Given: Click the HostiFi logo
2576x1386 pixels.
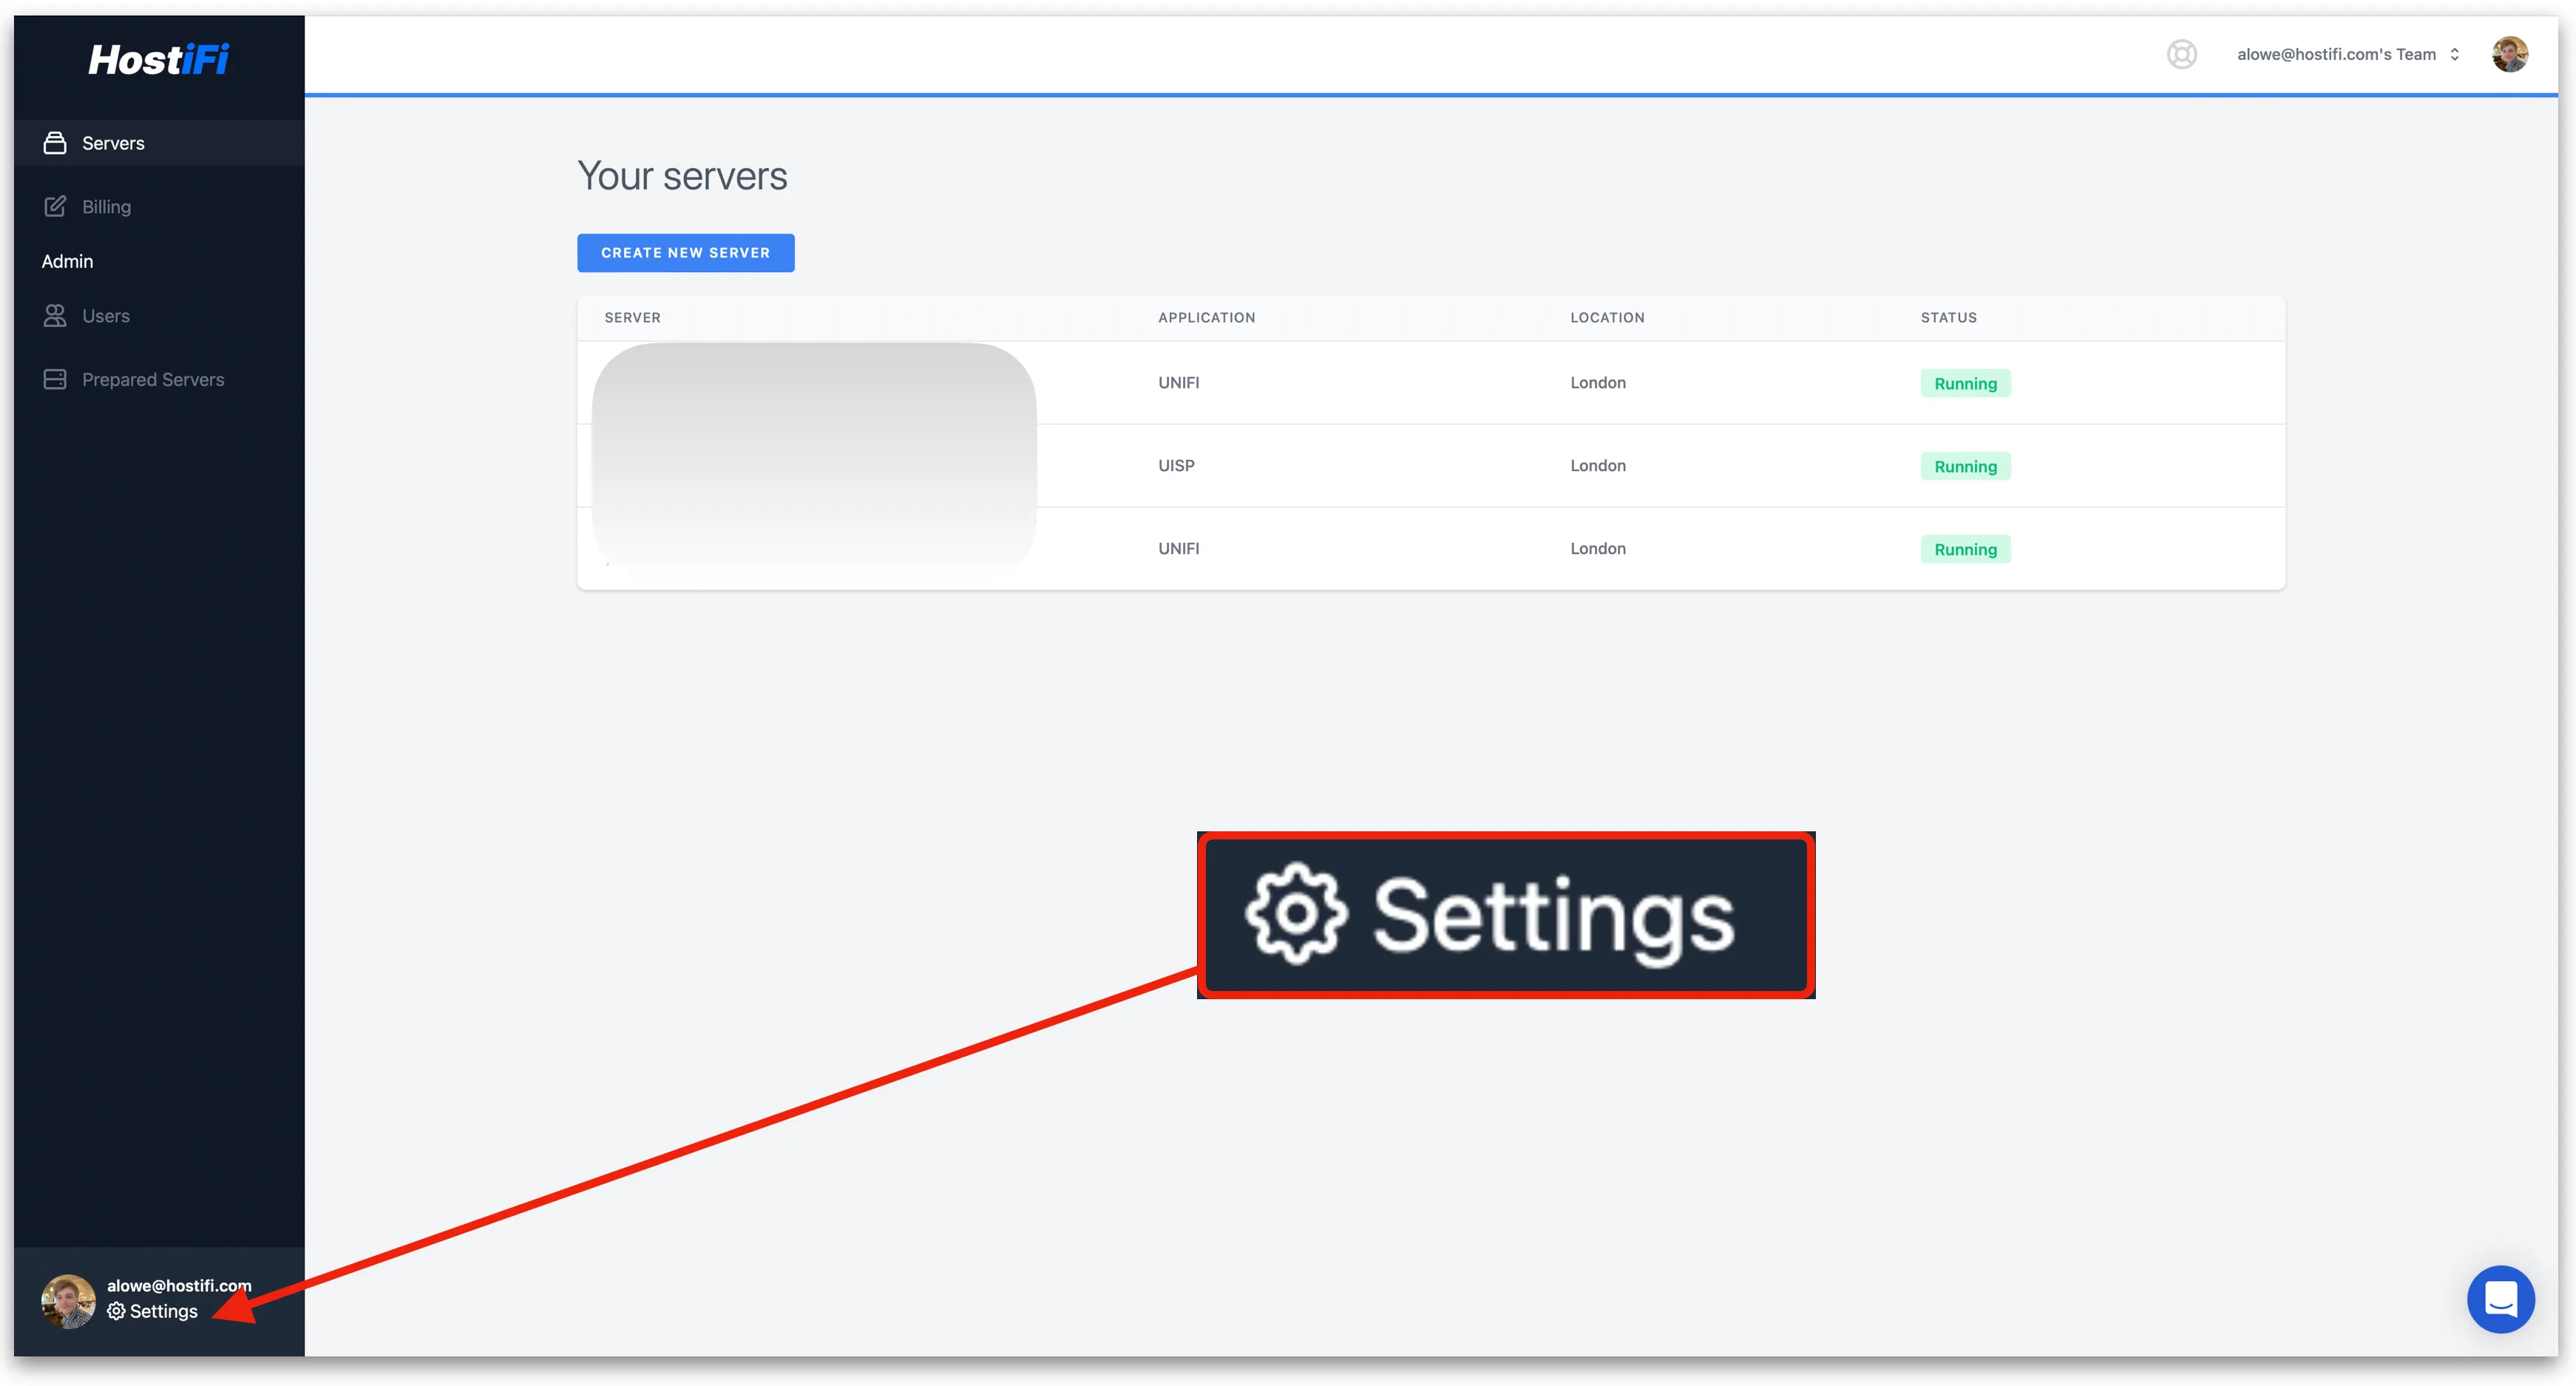Looking at the screenshot, I should coord(159,60).
